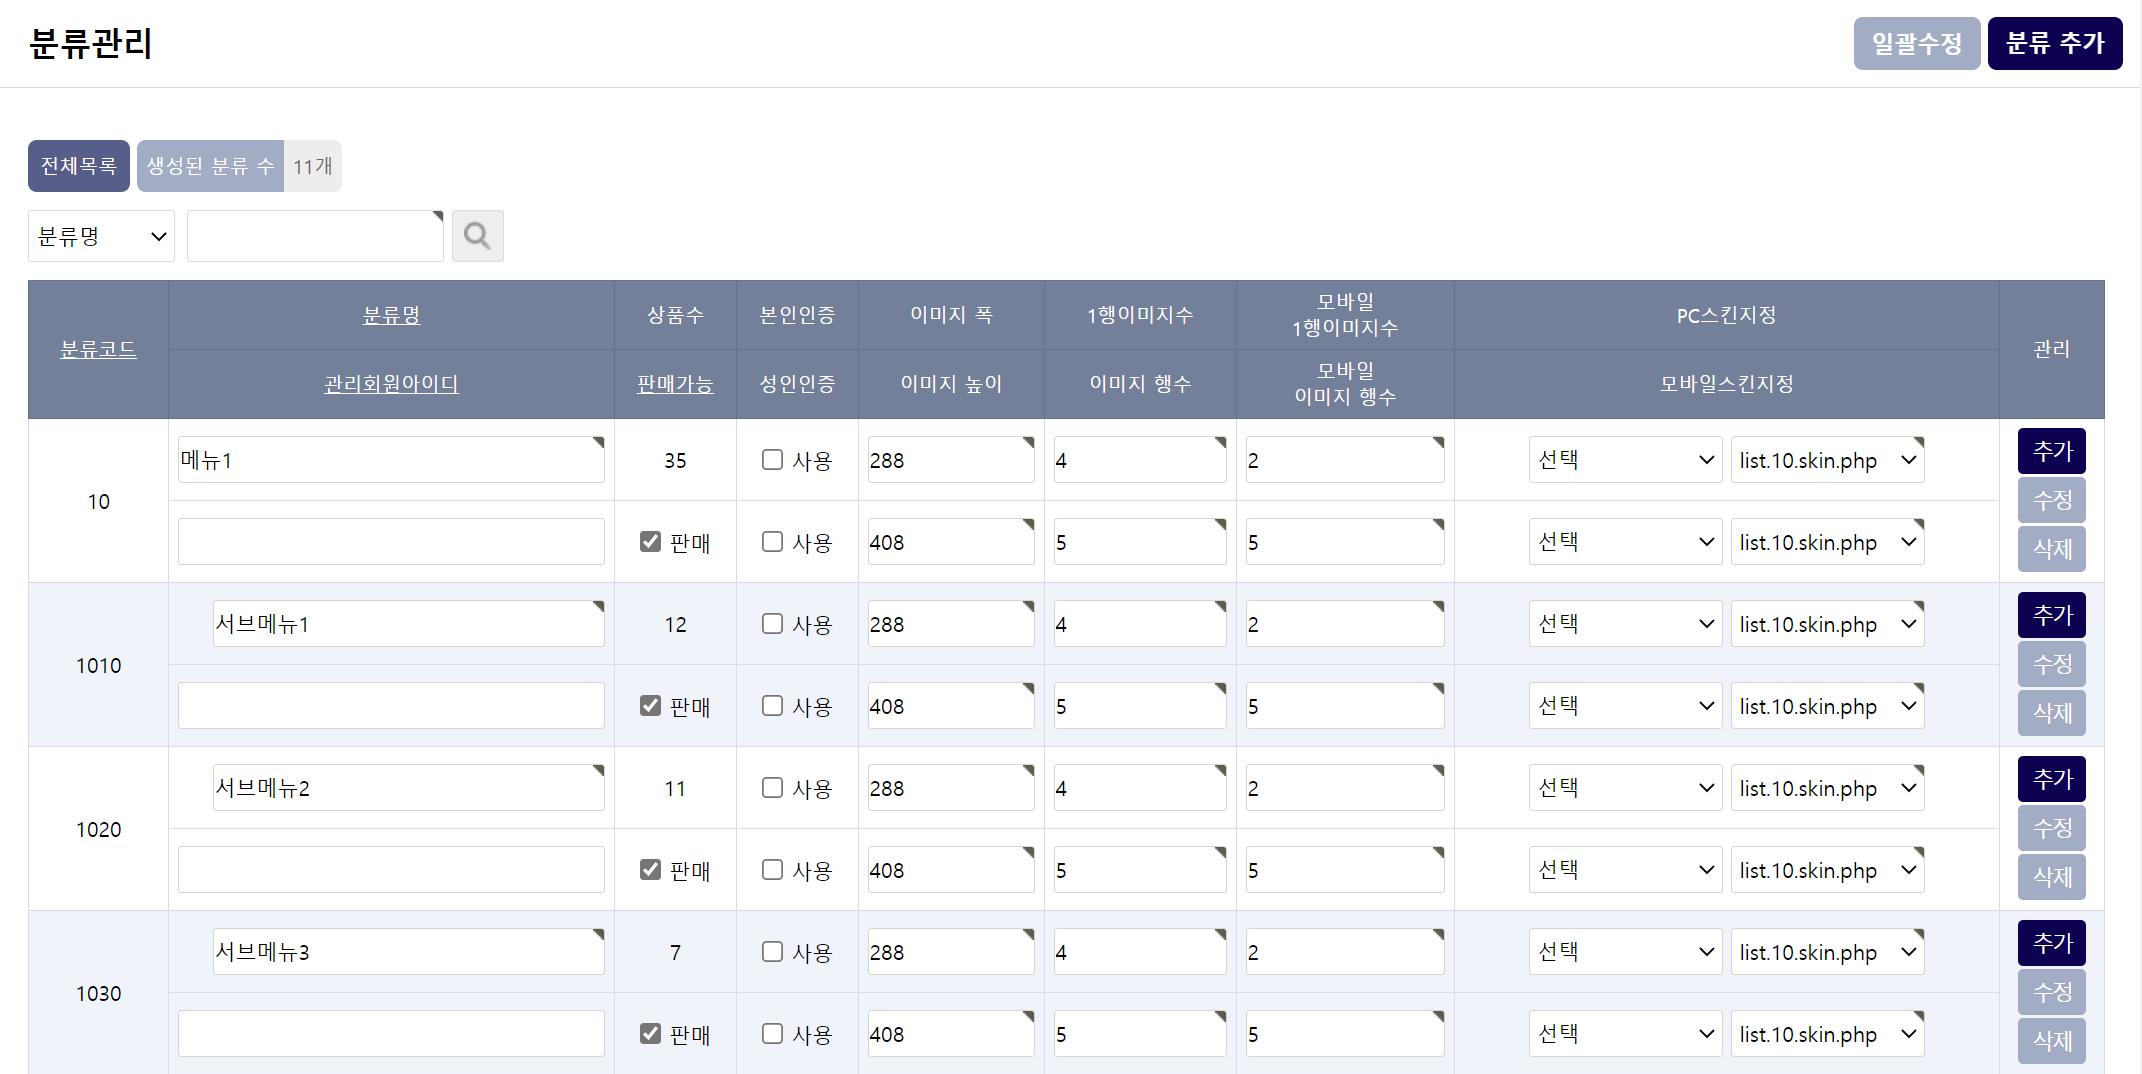Open PC skin 선택 dropdown for 메뉴1
The image size is (2142, 1074).
pos(1625,460)
